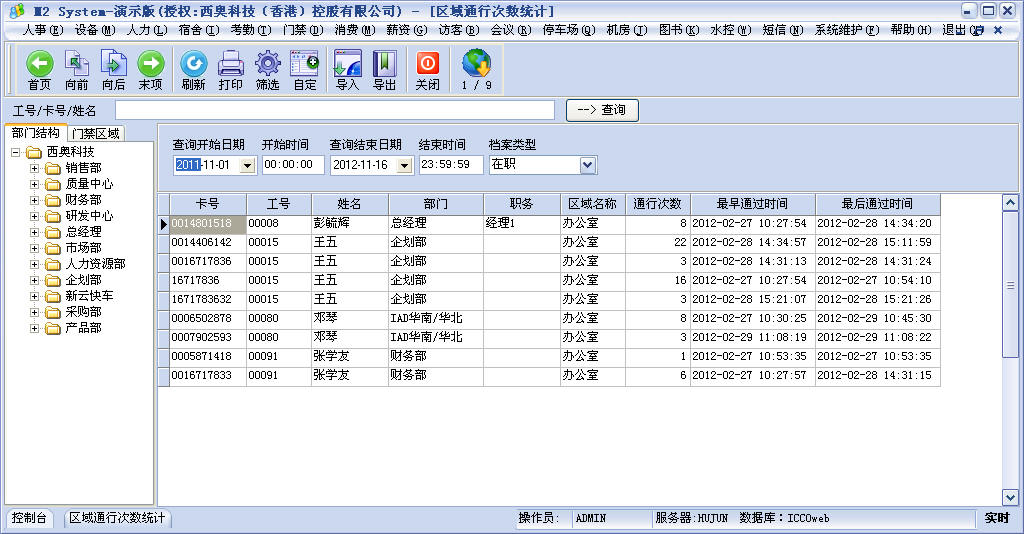
Task: Expand the 财务部 tree node
Action: (x=34, y=200)
